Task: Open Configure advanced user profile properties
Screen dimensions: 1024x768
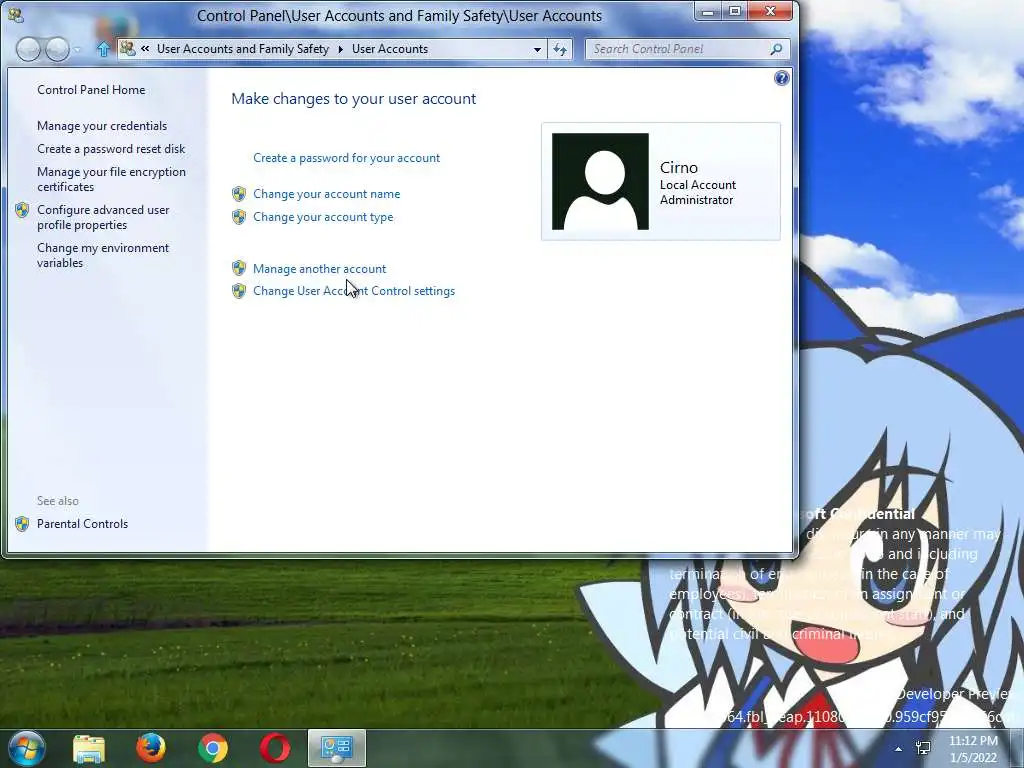Action: [x=103, y=217]
